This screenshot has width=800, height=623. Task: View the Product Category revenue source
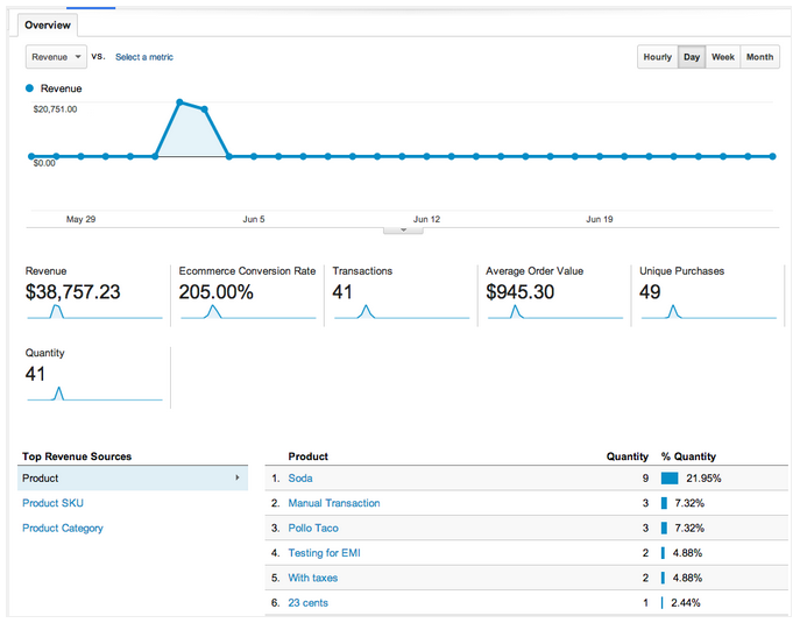62,528
